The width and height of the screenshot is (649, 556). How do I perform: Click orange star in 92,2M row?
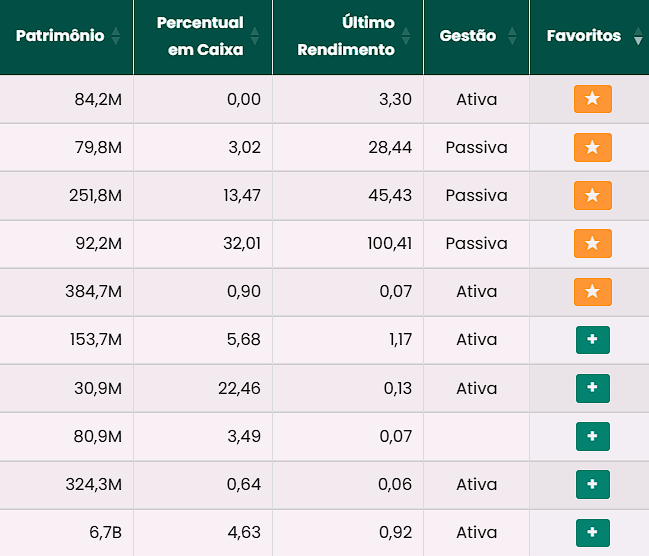point(592,243)
